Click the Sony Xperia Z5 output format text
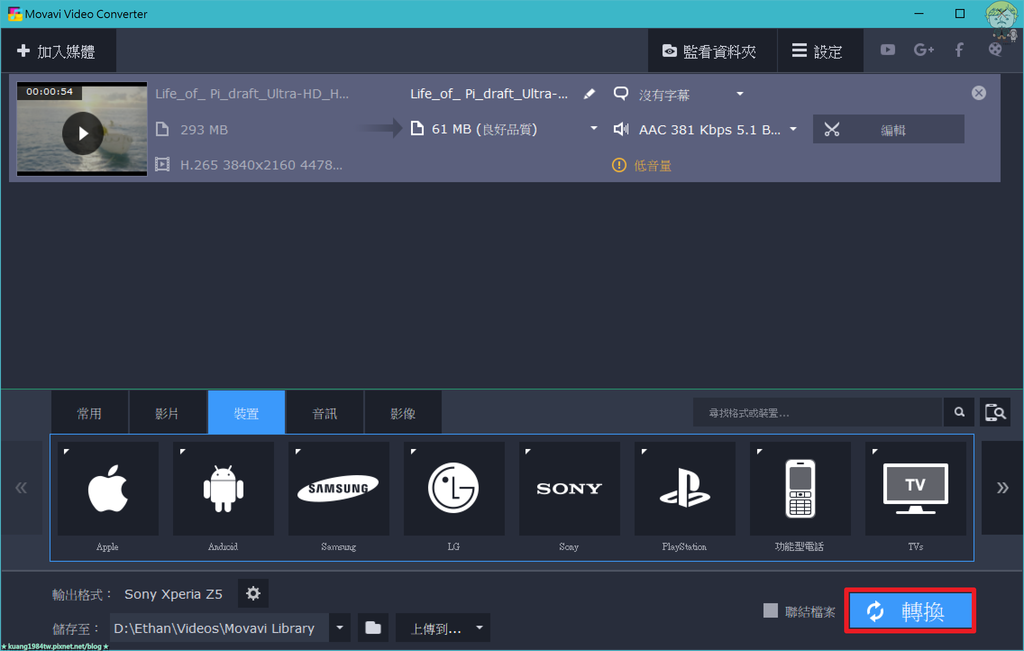 tap(174, 594)
